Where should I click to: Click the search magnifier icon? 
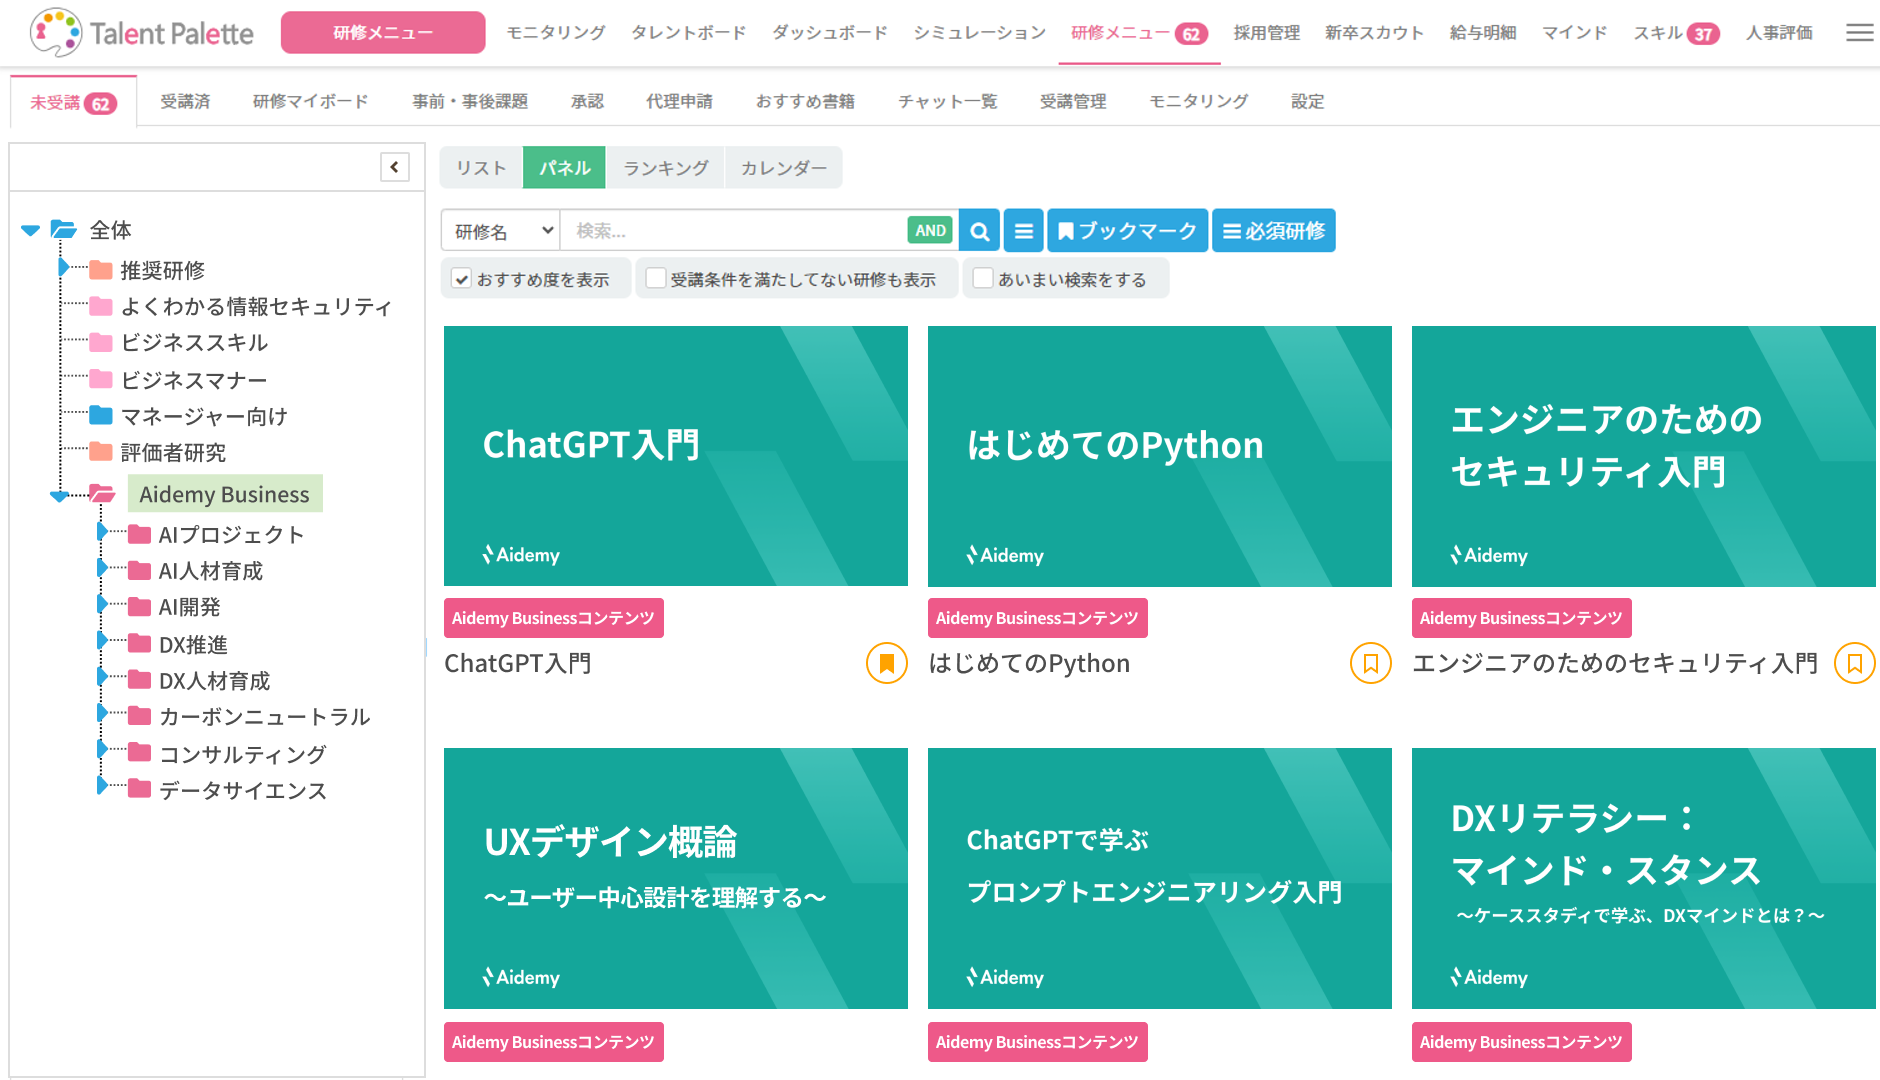coord(978,230)
